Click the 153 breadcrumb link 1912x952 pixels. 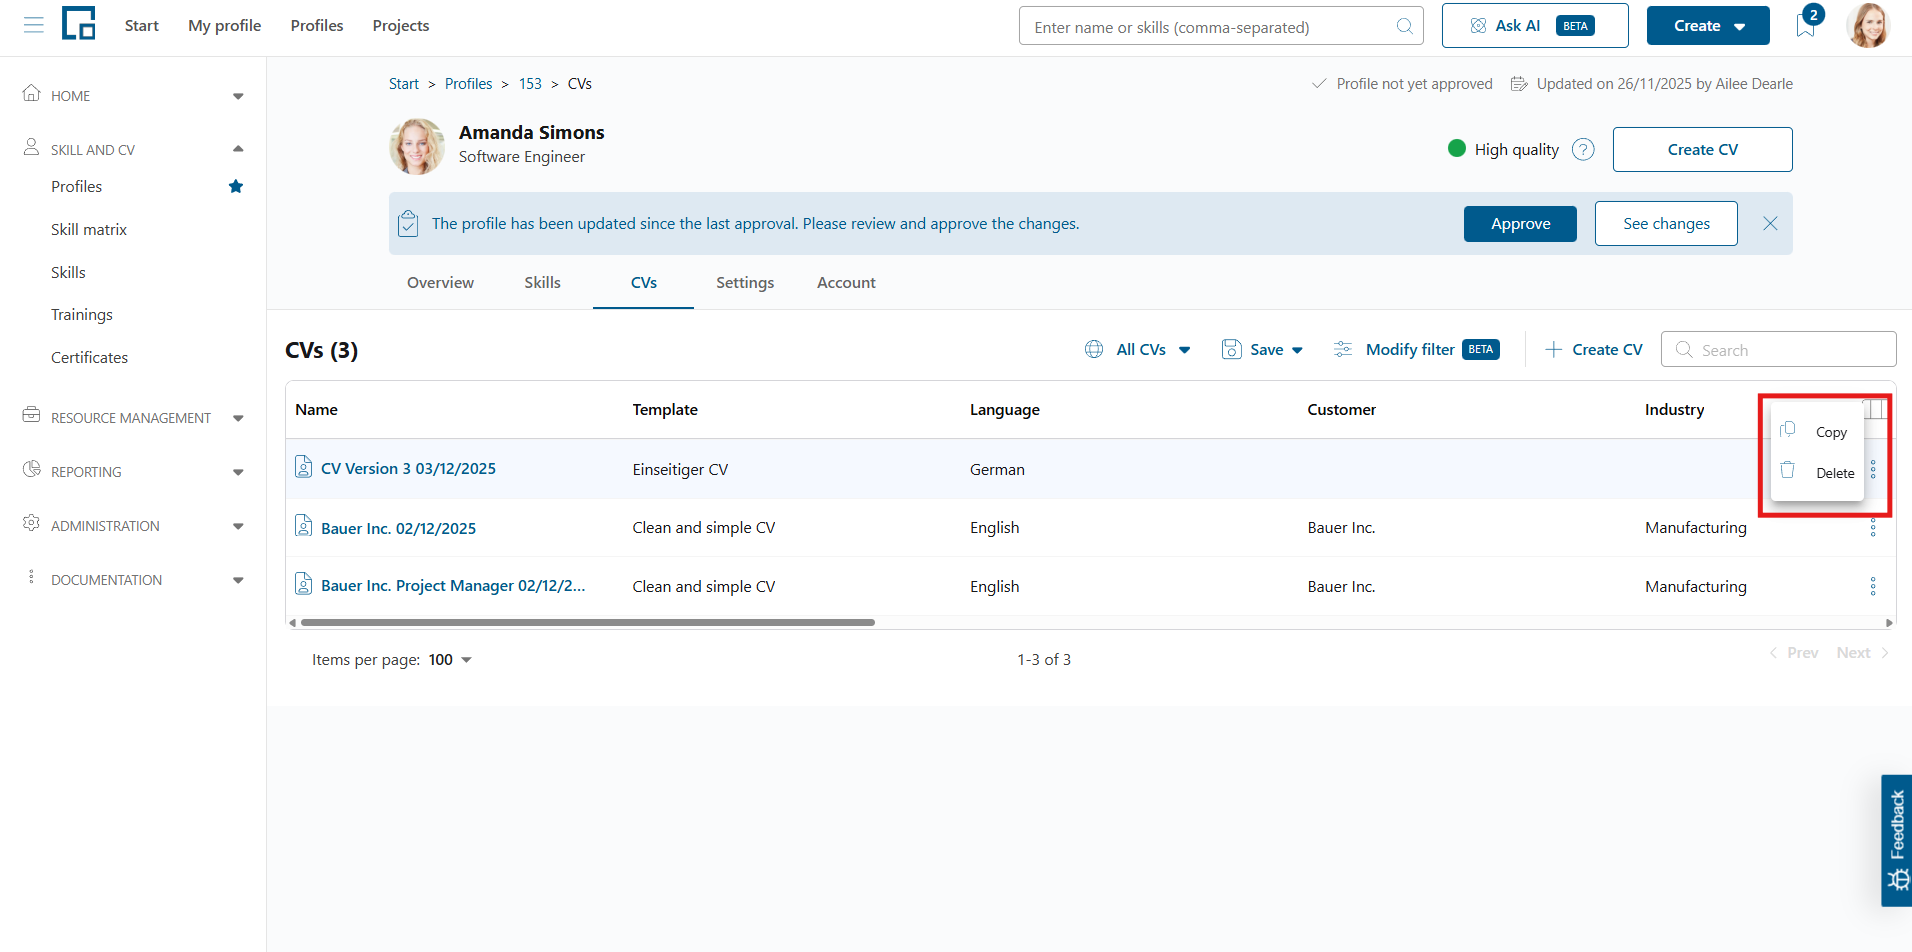coord(530,84)
